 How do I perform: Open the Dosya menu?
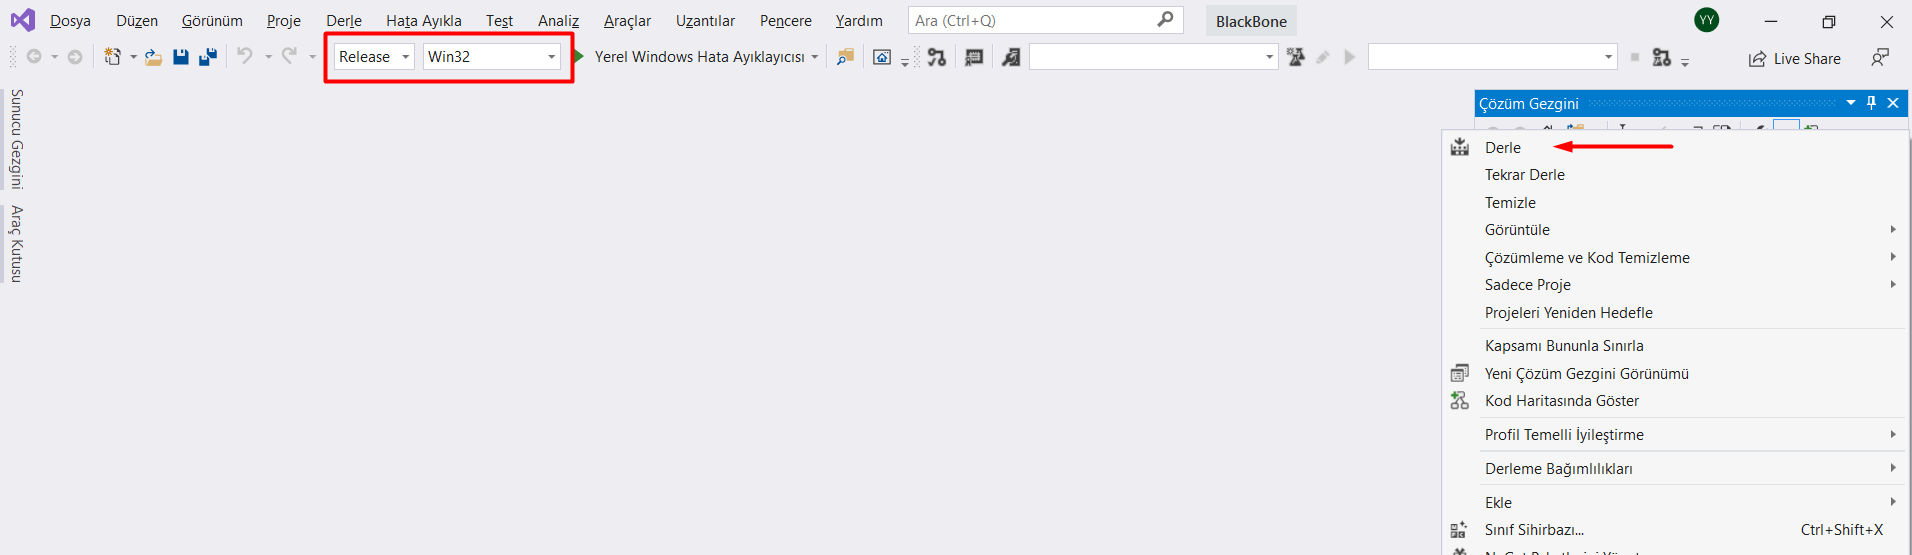[x=70, y=20]
